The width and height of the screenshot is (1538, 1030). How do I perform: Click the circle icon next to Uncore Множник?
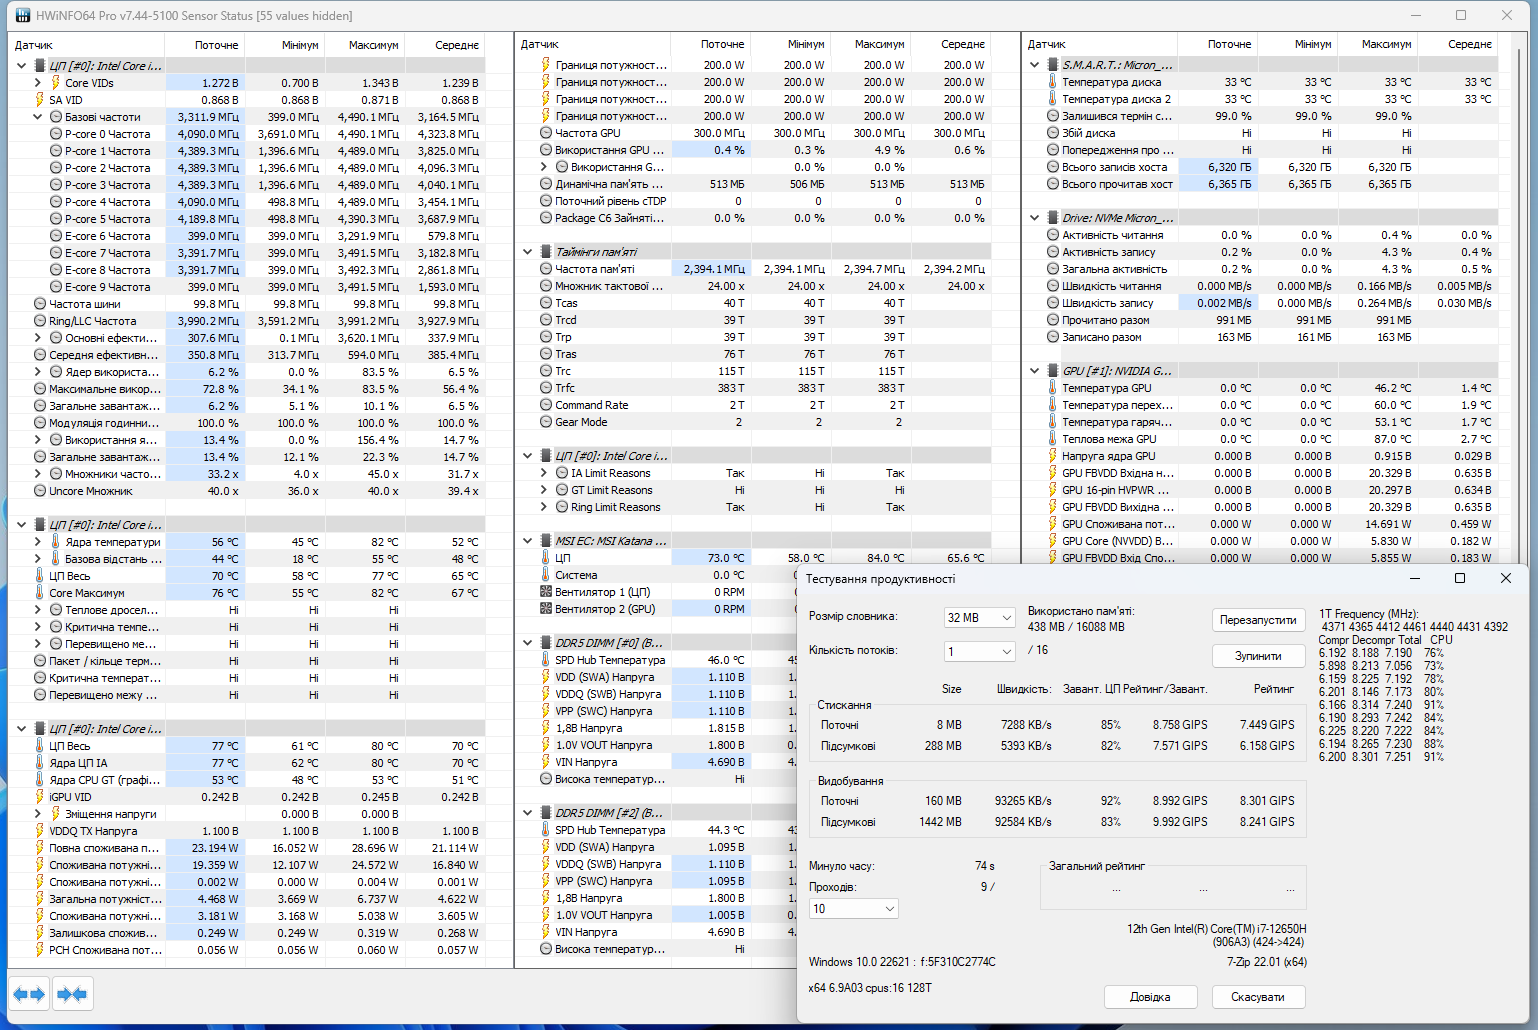coord(39,491)
